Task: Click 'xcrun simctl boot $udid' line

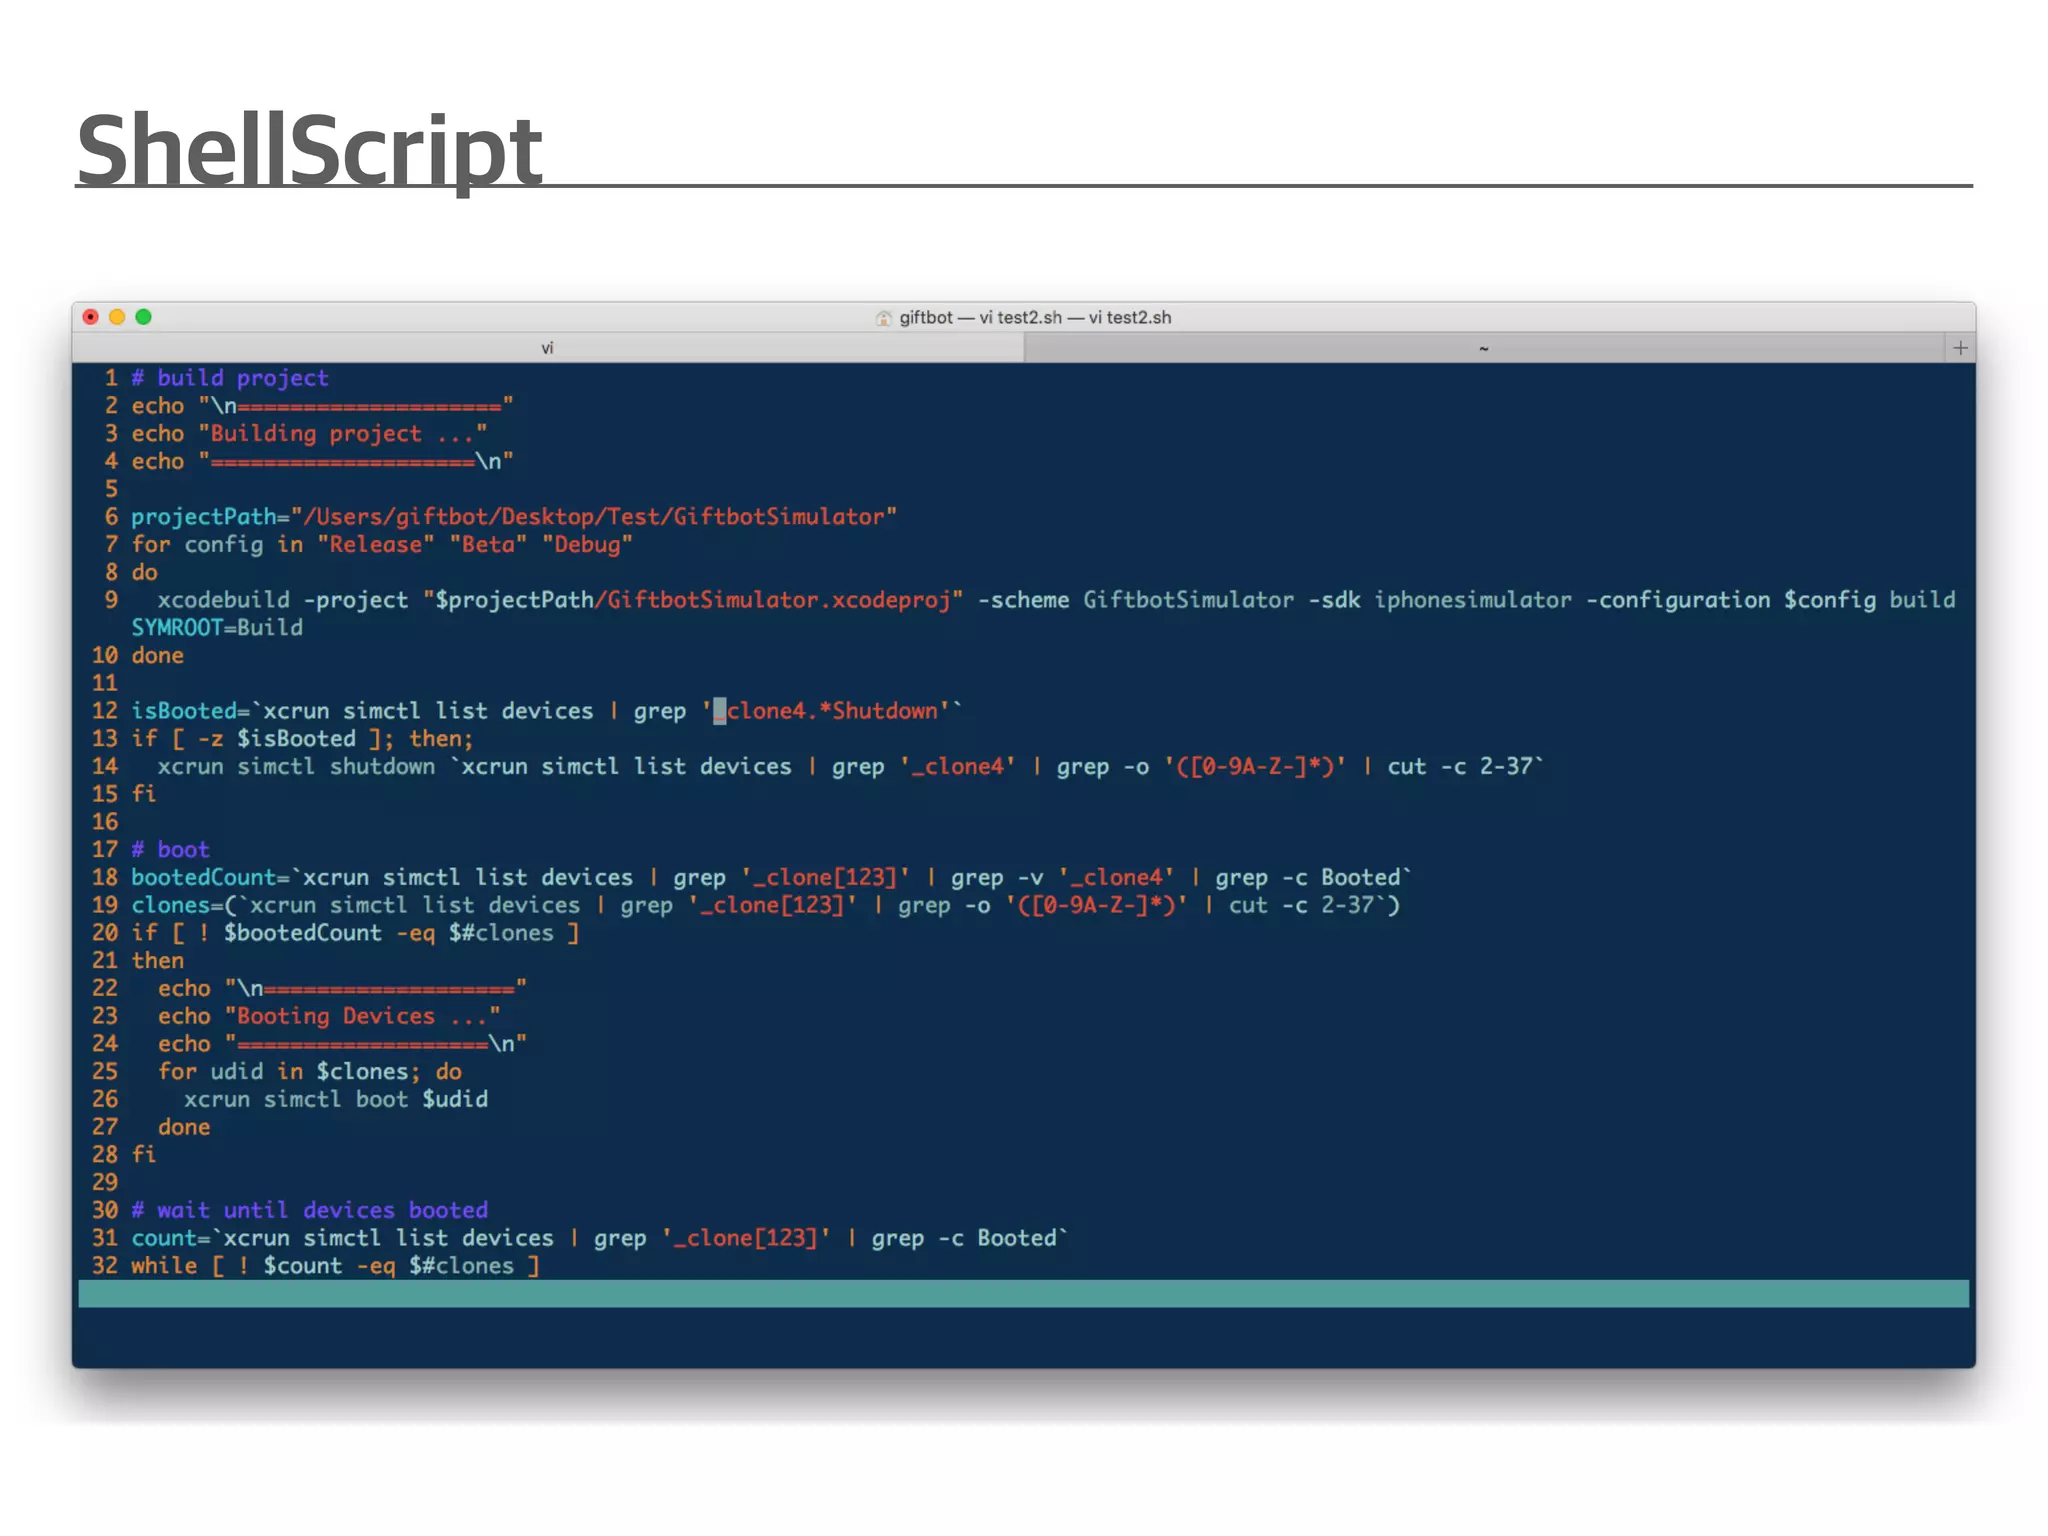Action: coord(336,1099)
